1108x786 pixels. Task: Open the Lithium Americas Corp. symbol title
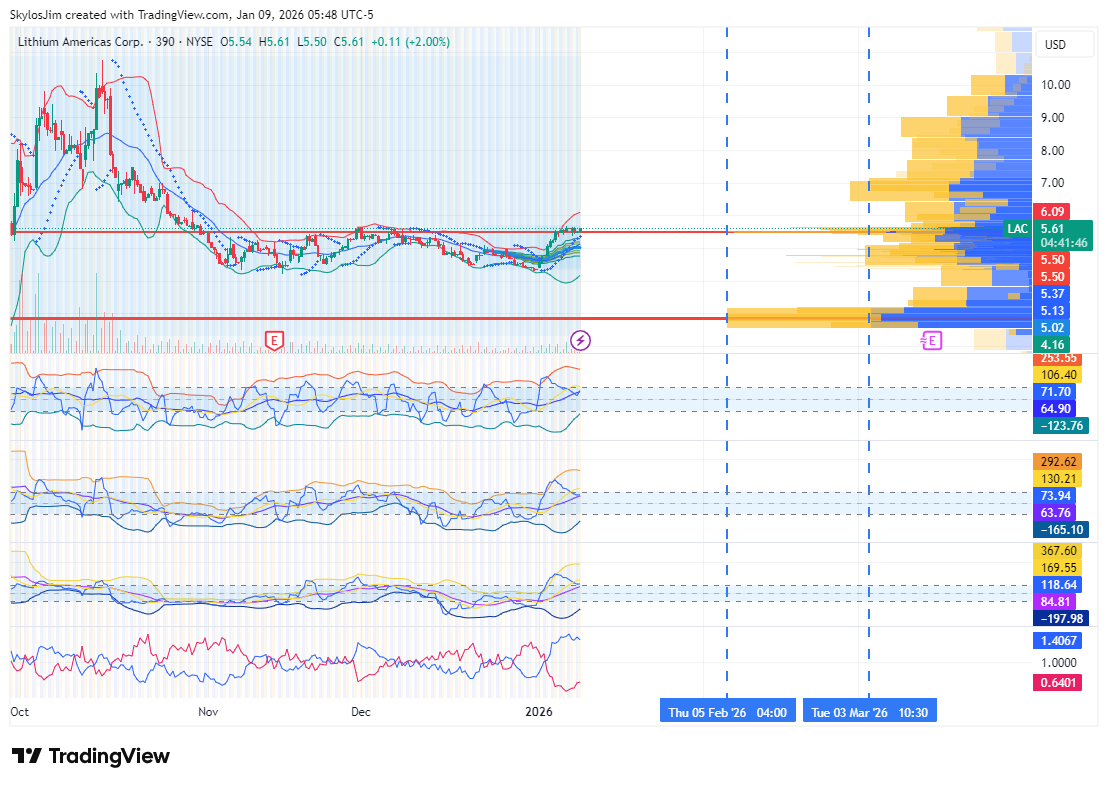(80, 42)
